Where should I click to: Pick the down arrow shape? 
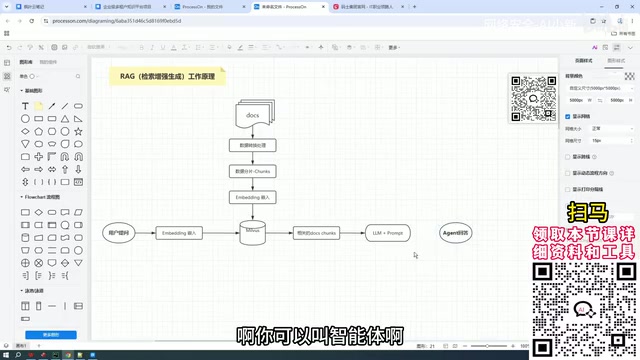[x=78, y=169]
